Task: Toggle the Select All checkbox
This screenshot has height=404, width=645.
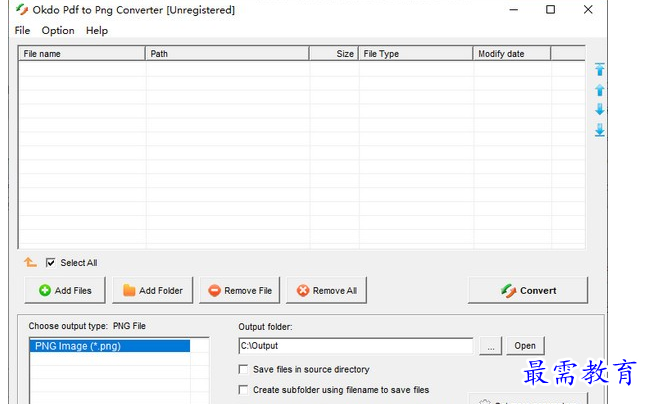Action: 50,262
